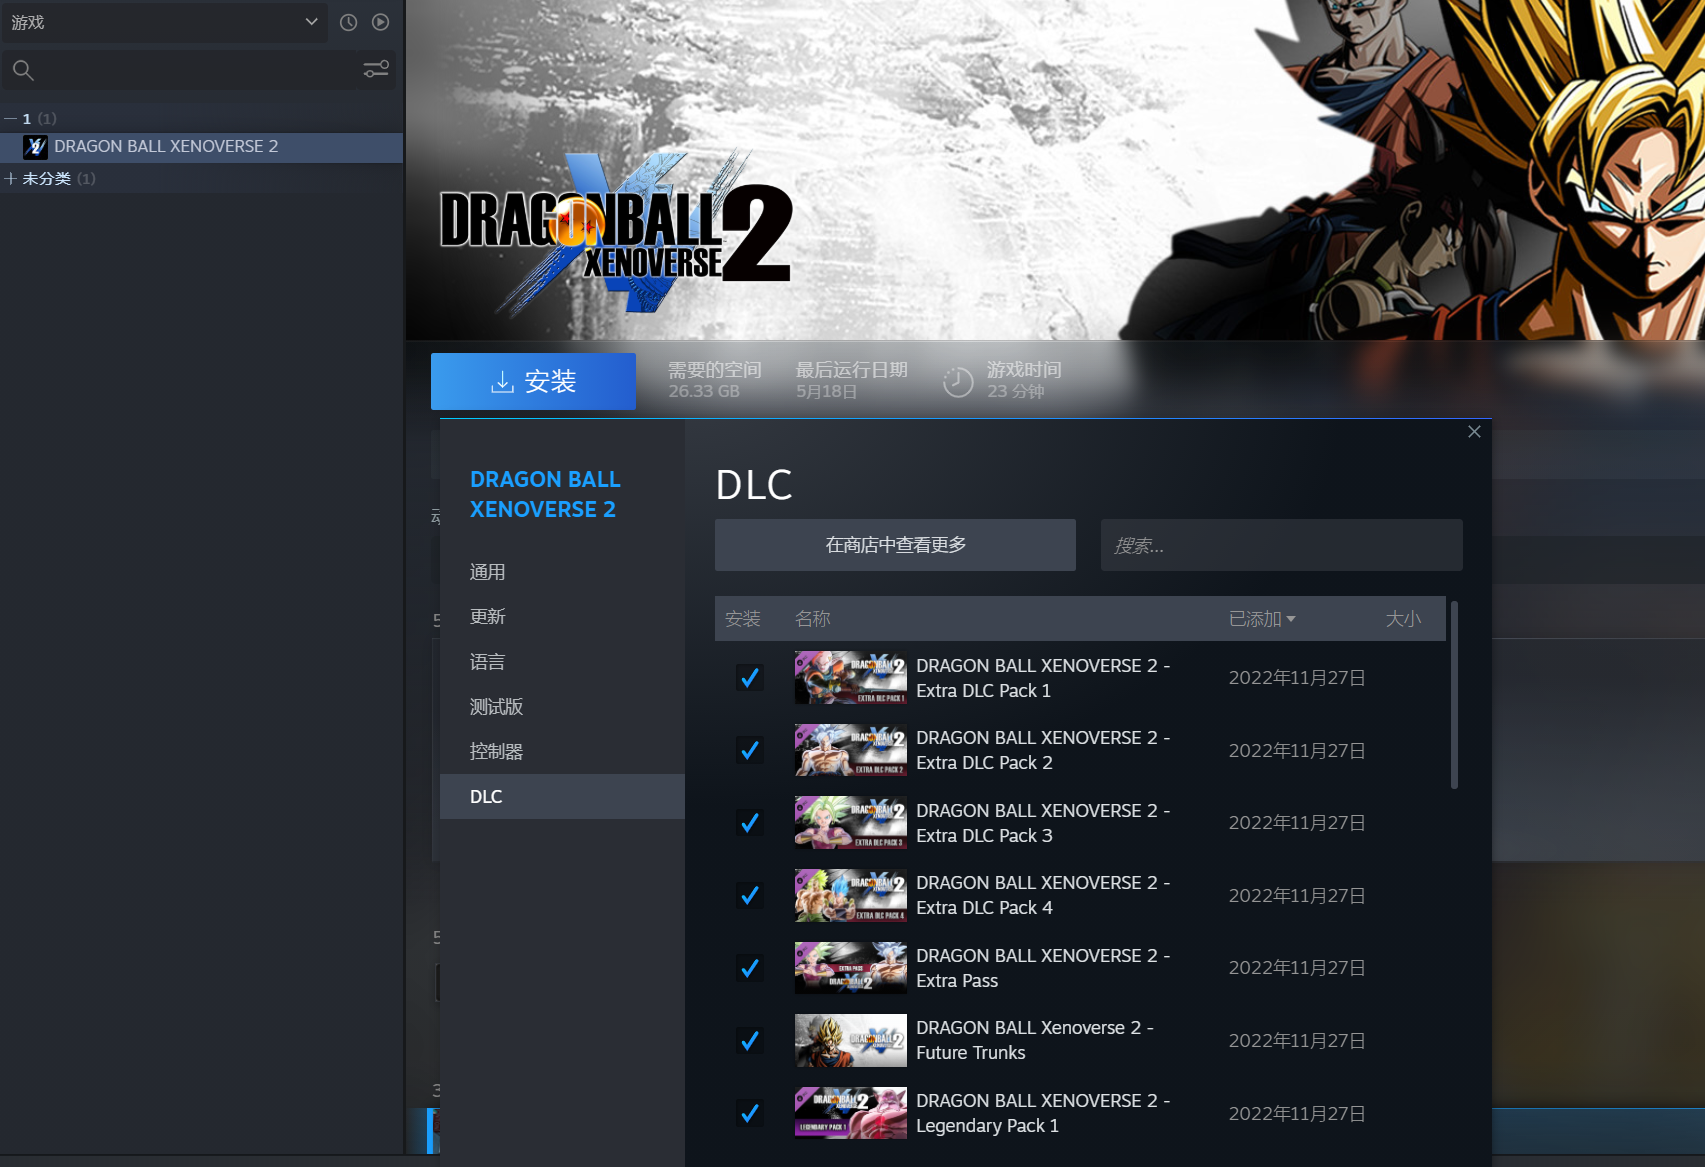Collapse the category named 1

[x=10, y=119]
